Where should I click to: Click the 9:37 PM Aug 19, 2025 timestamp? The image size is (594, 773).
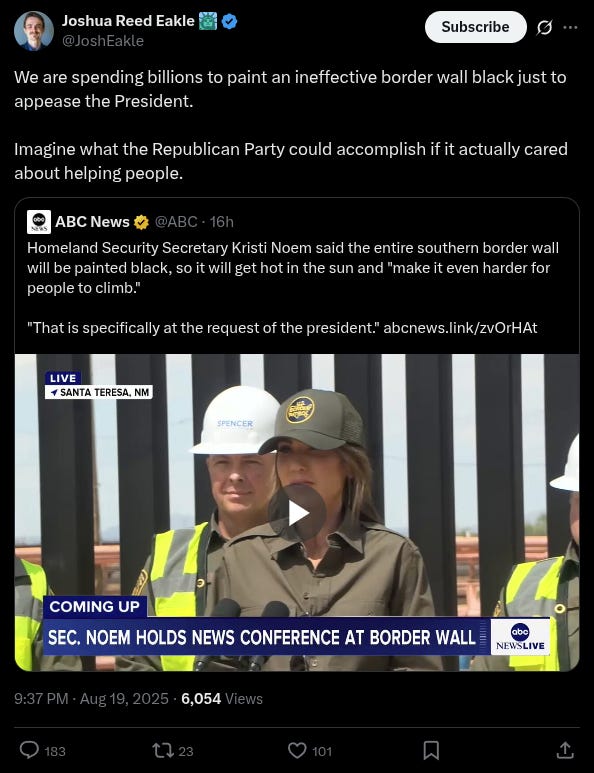pos(91,699)
